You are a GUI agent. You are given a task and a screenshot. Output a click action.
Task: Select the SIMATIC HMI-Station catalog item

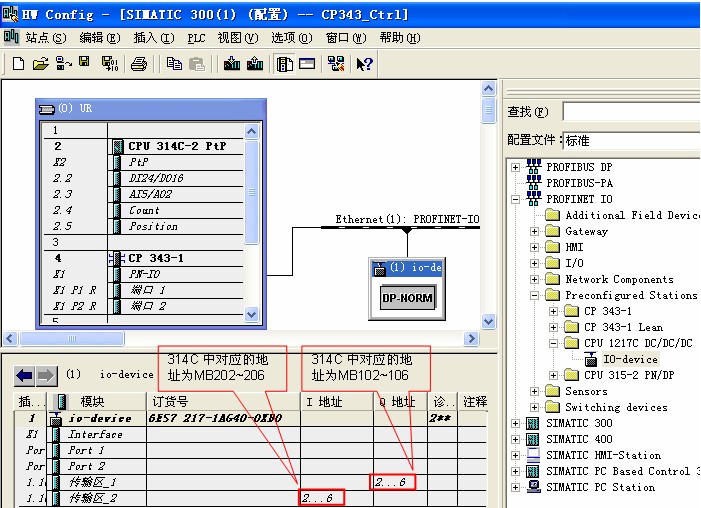[x=603, y=455]
